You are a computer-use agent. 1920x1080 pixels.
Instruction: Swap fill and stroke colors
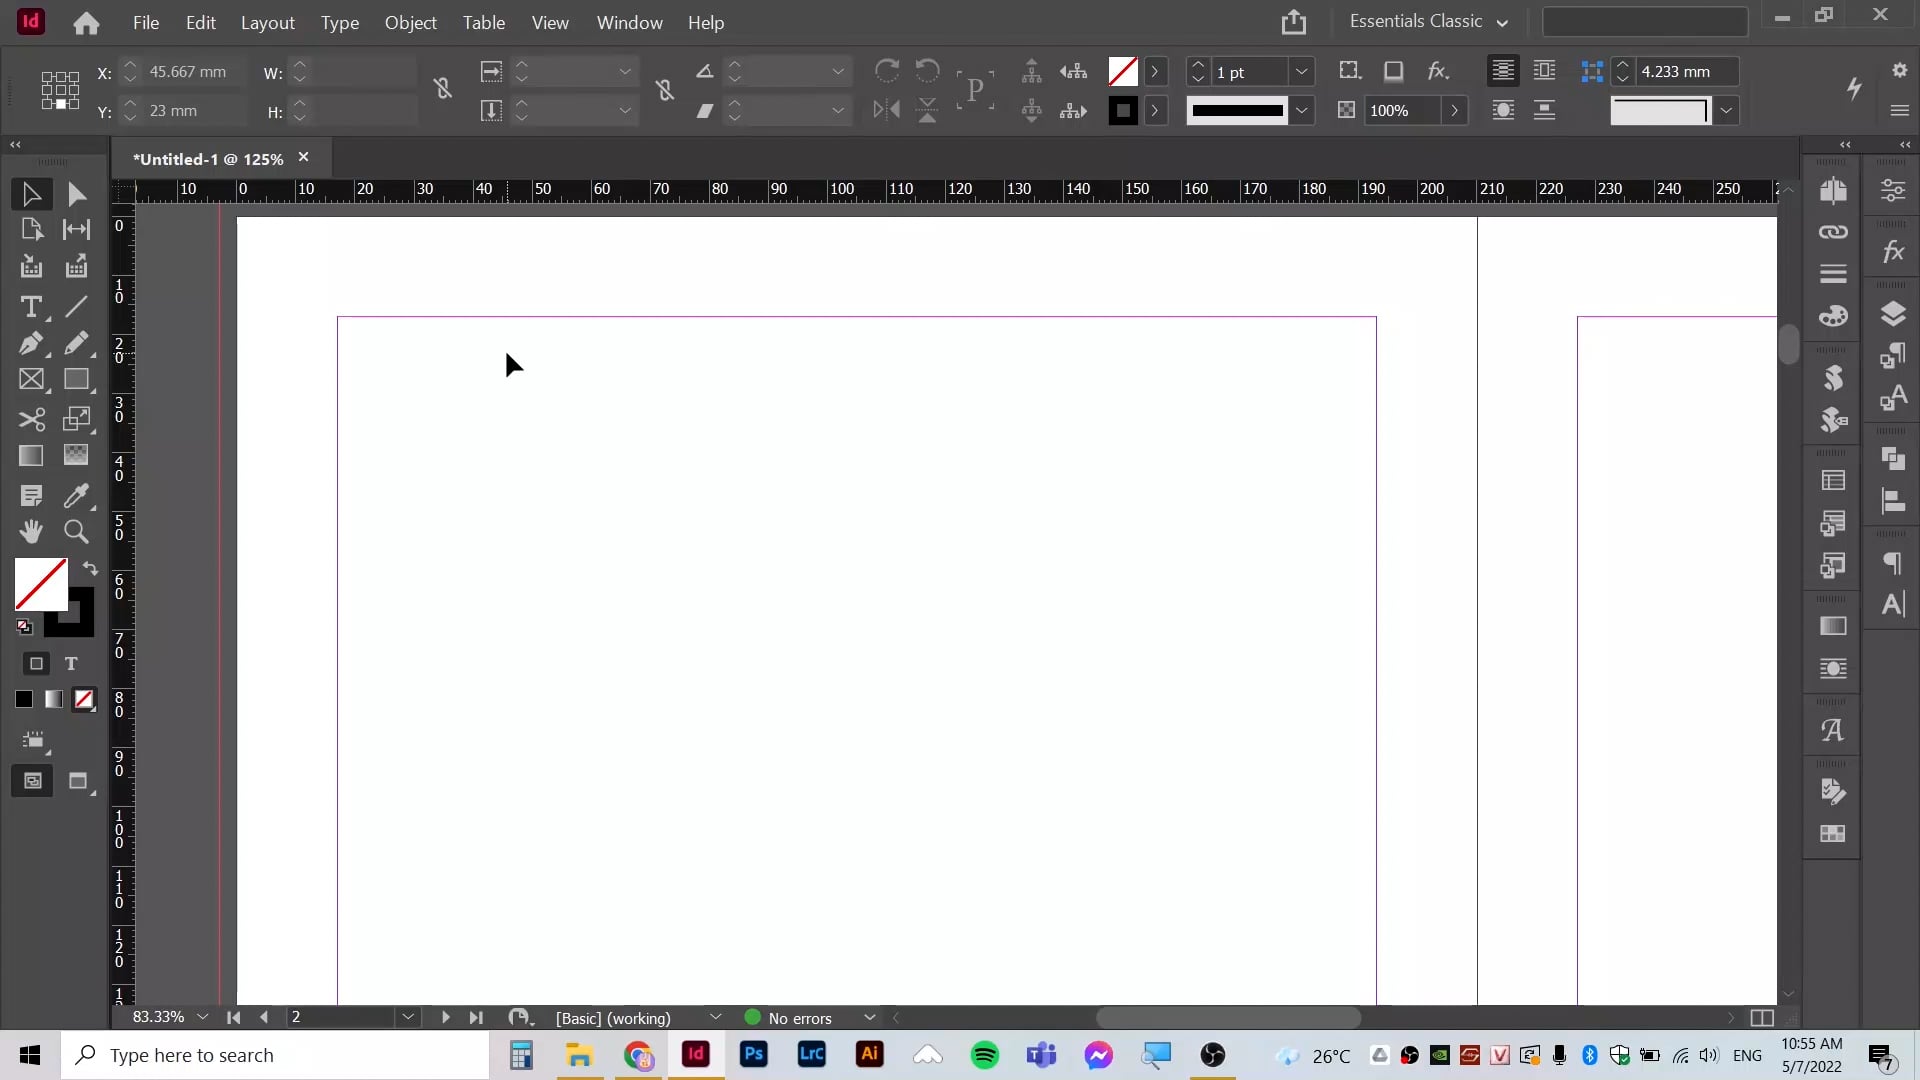pos(90,568)
